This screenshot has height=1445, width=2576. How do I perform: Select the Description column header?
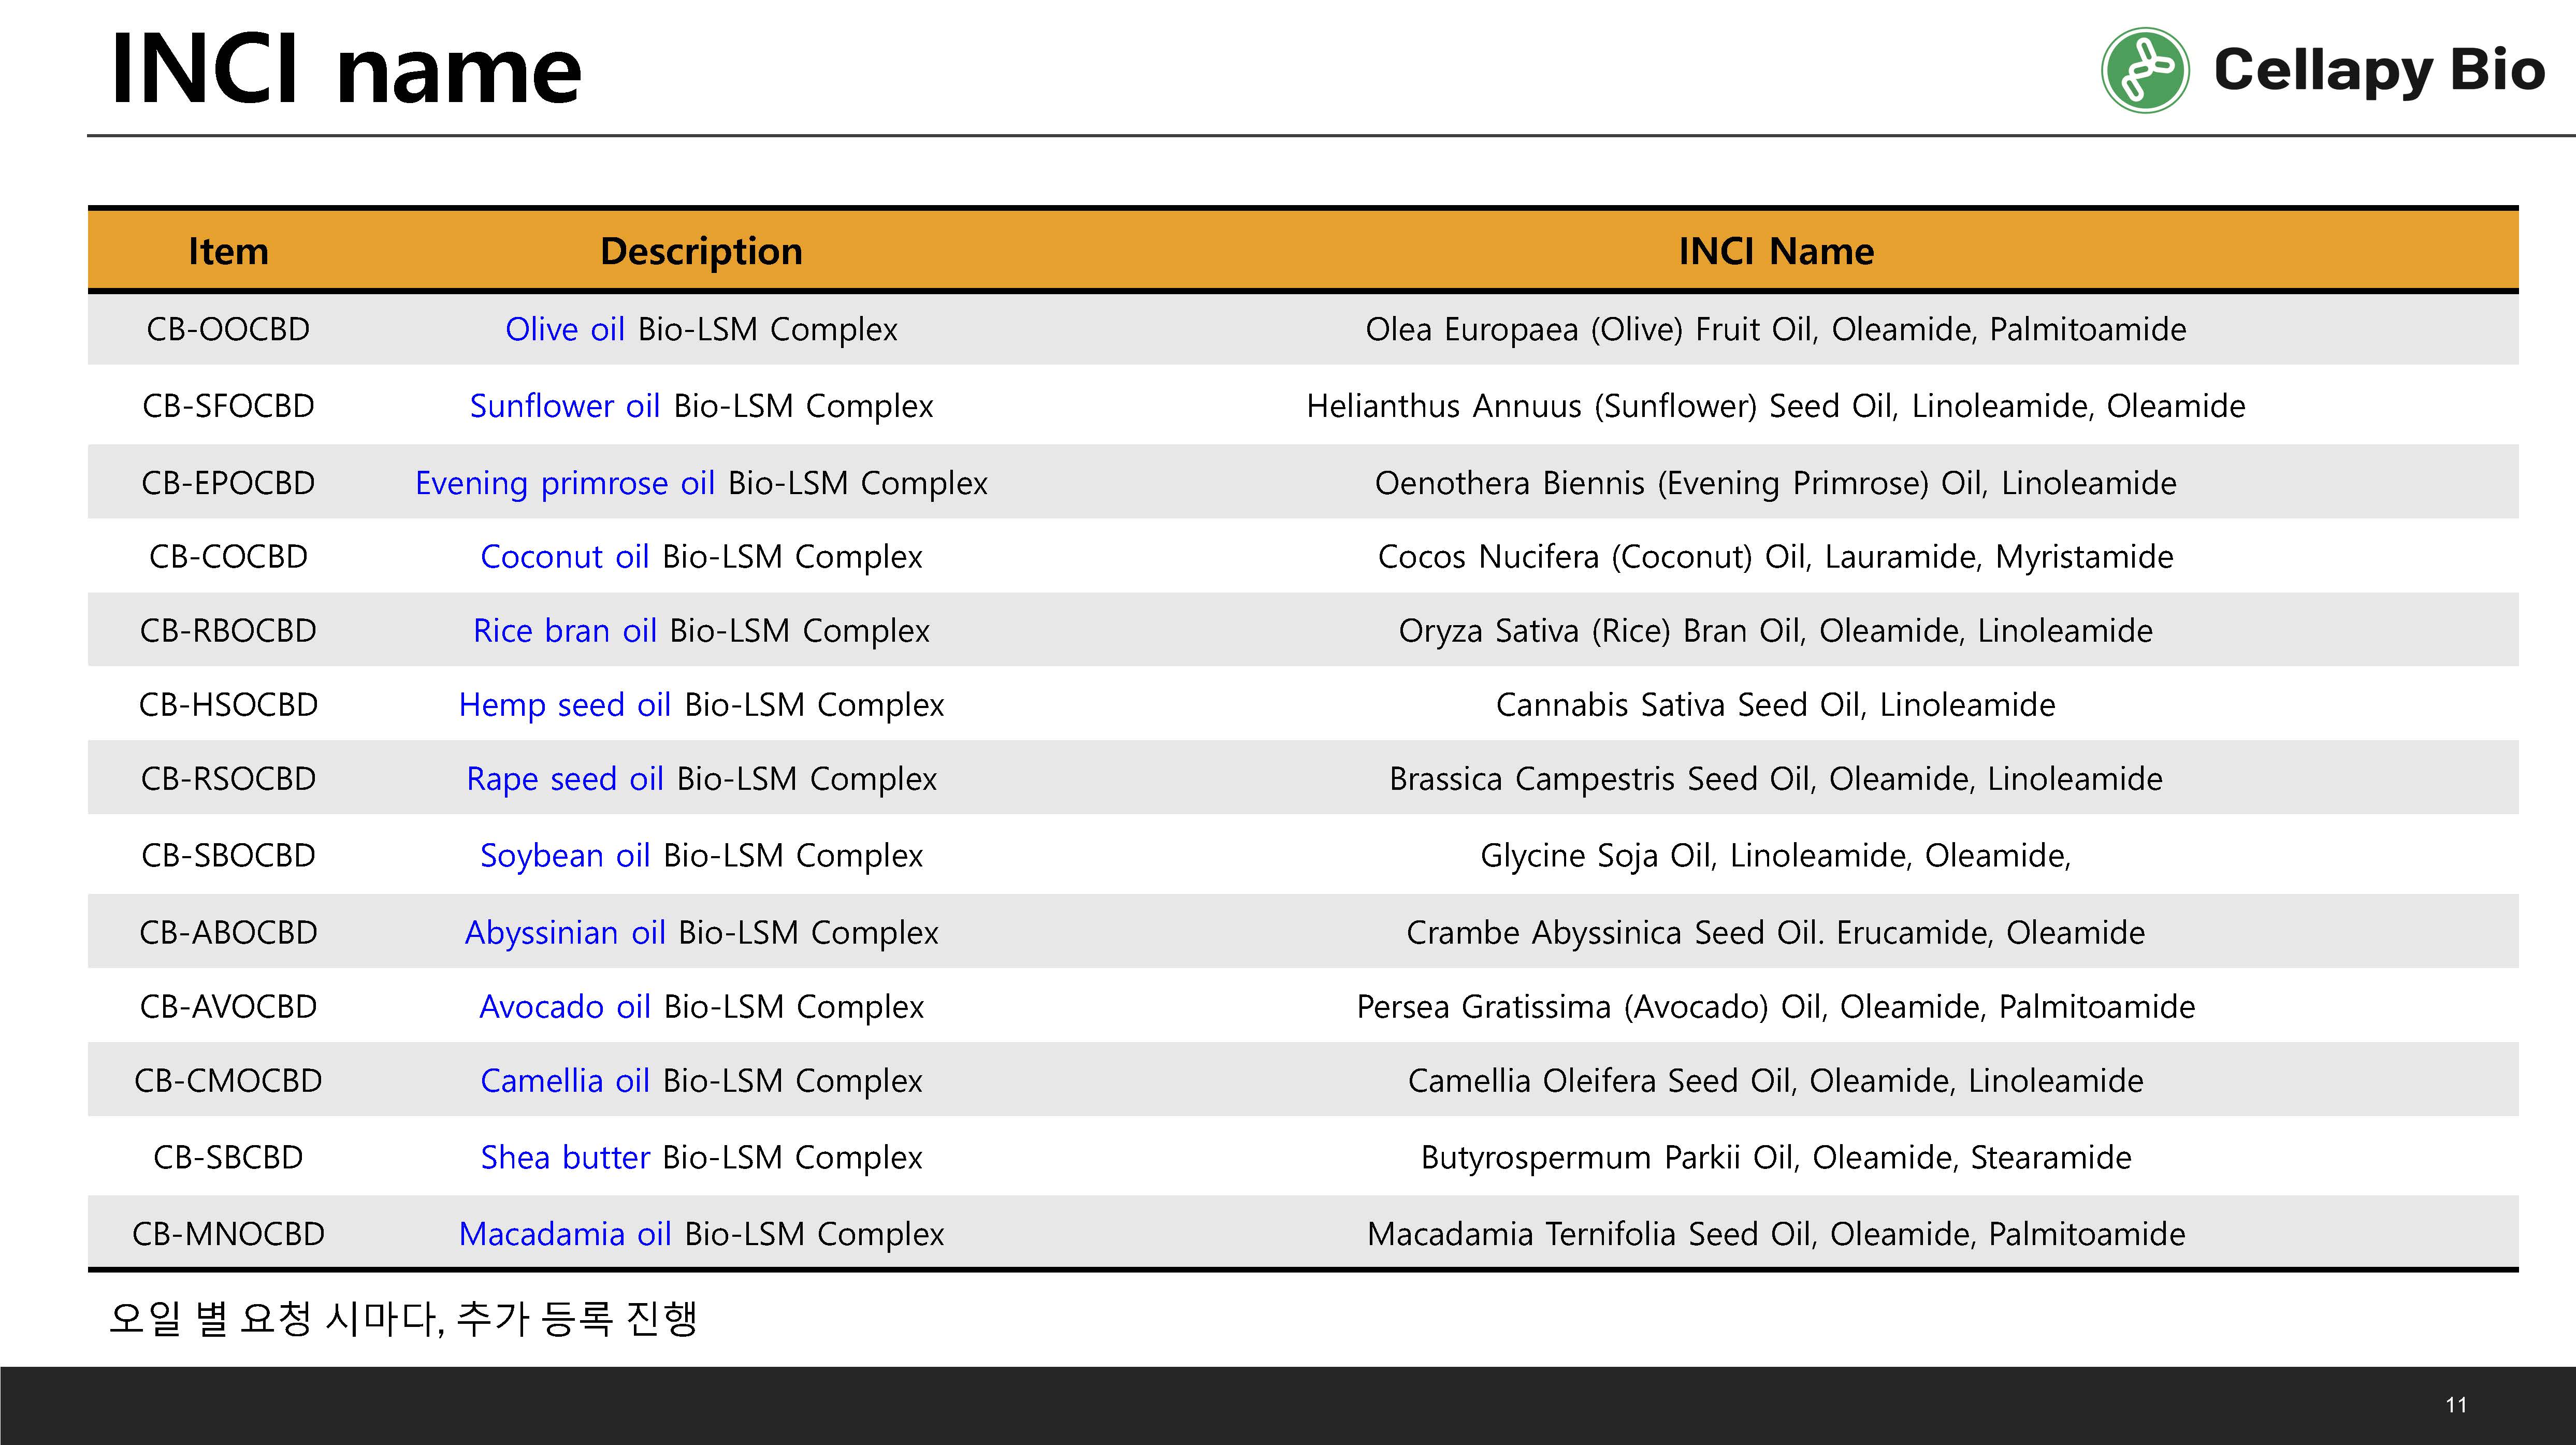(701, 251)
